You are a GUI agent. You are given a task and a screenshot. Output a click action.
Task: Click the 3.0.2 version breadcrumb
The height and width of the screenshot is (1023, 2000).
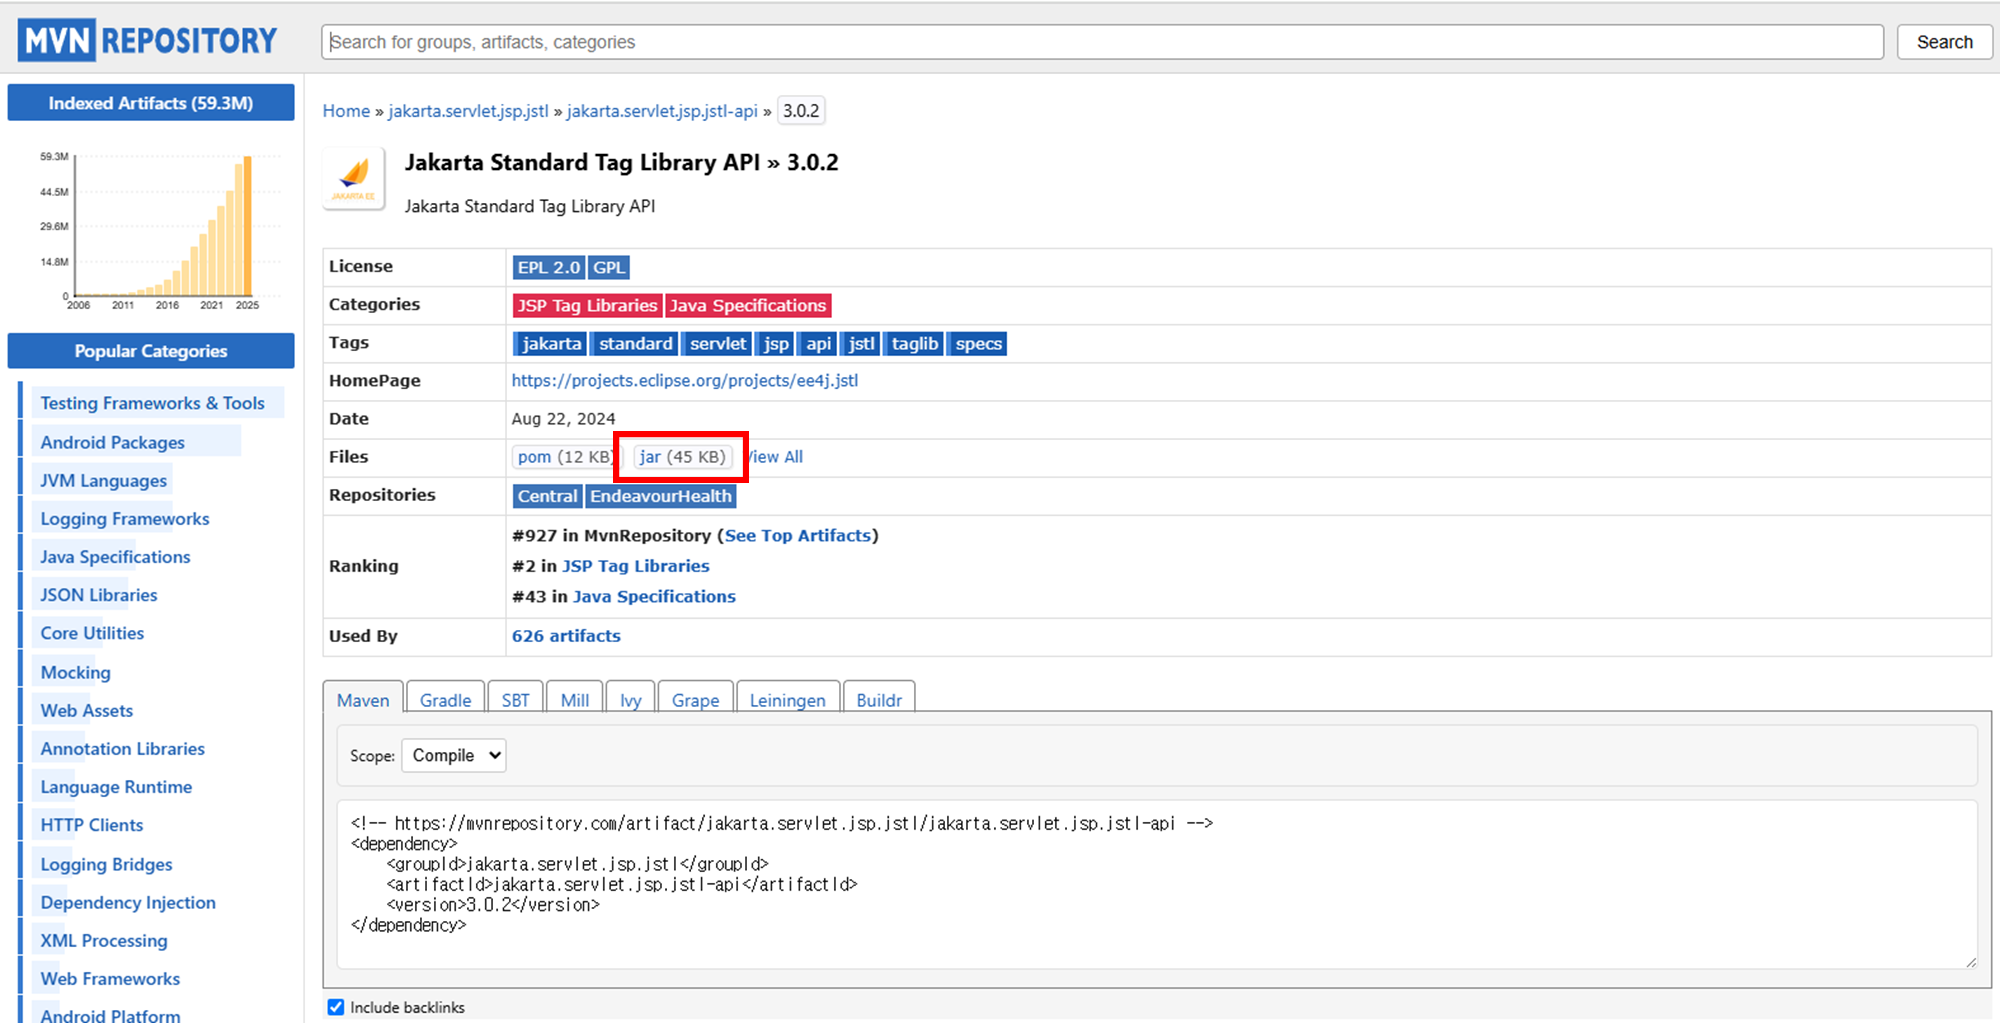coord(801,111)
